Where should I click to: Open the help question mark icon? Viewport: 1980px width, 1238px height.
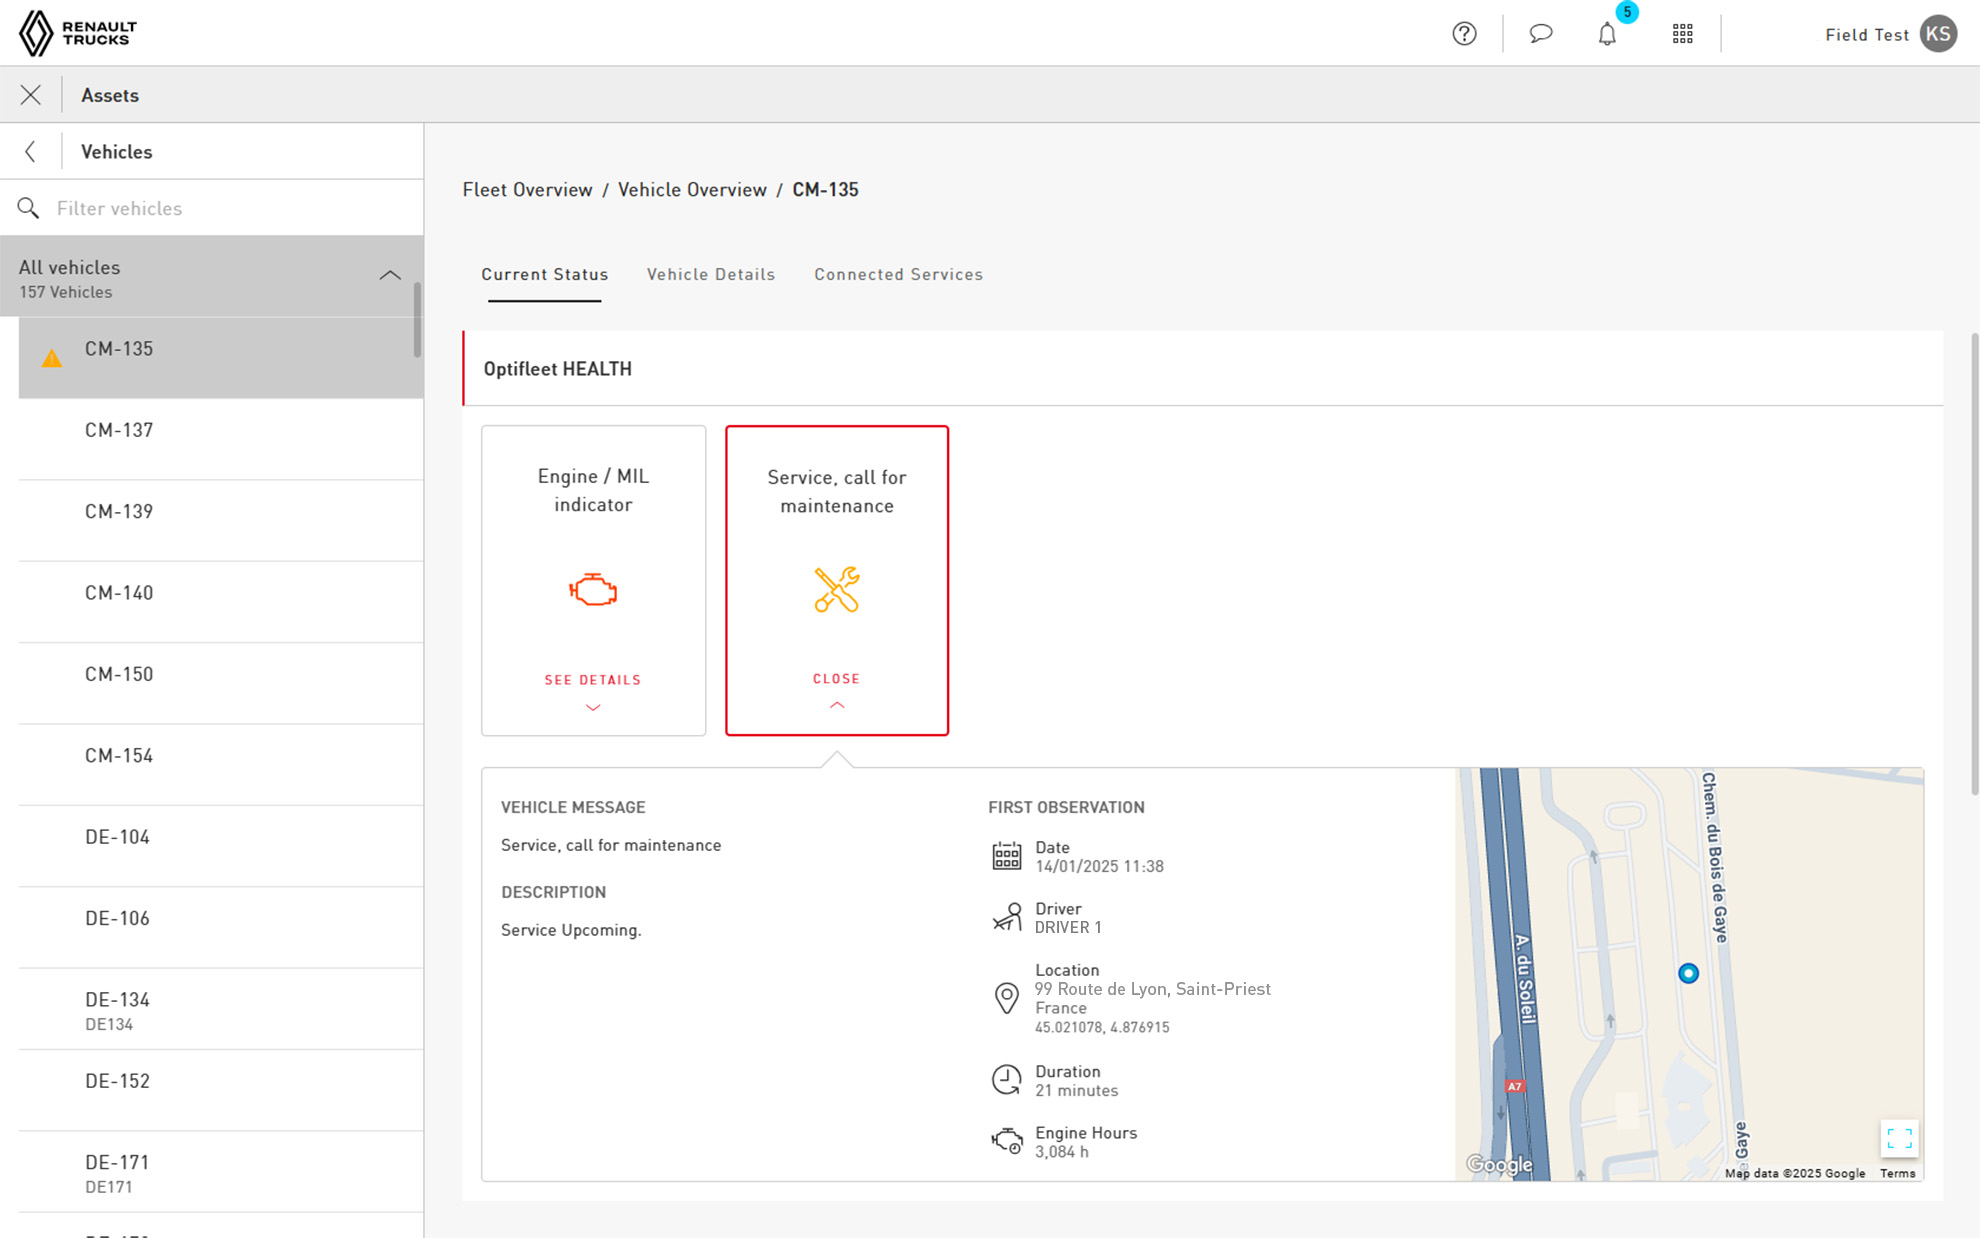(x=1464, y=34)
